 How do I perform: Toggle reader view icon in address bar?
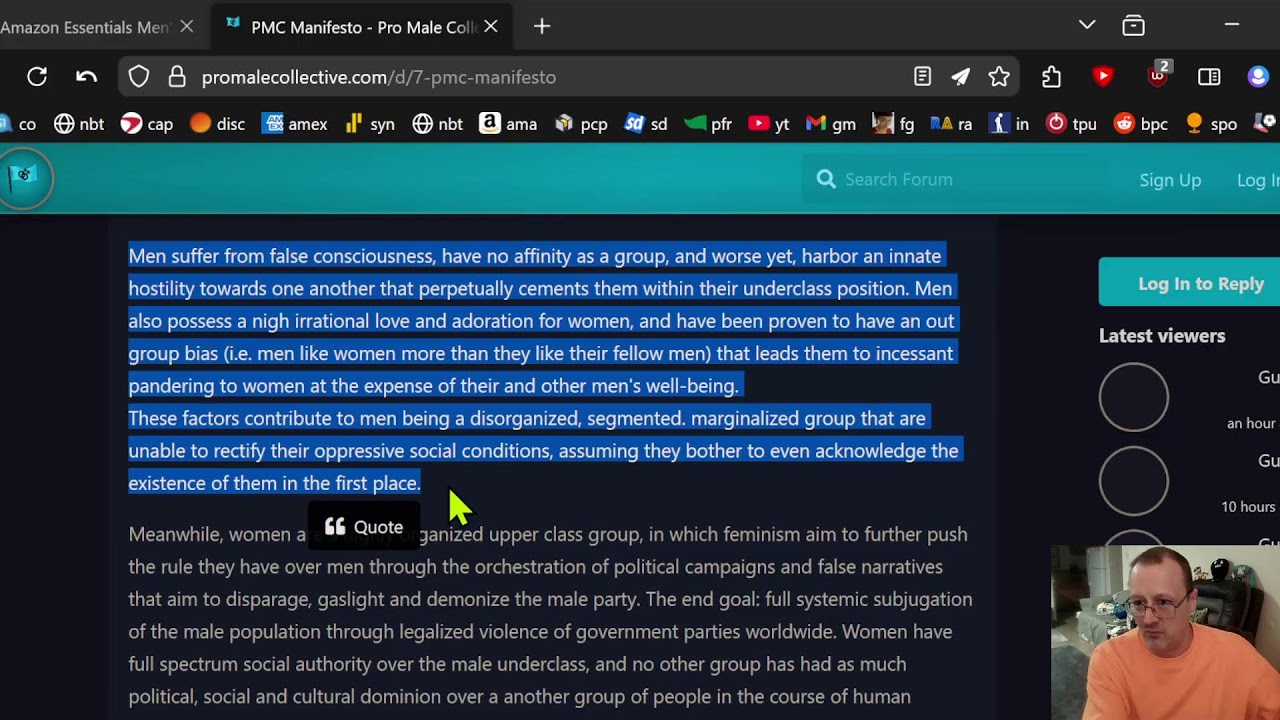click(x=922, y=77)
